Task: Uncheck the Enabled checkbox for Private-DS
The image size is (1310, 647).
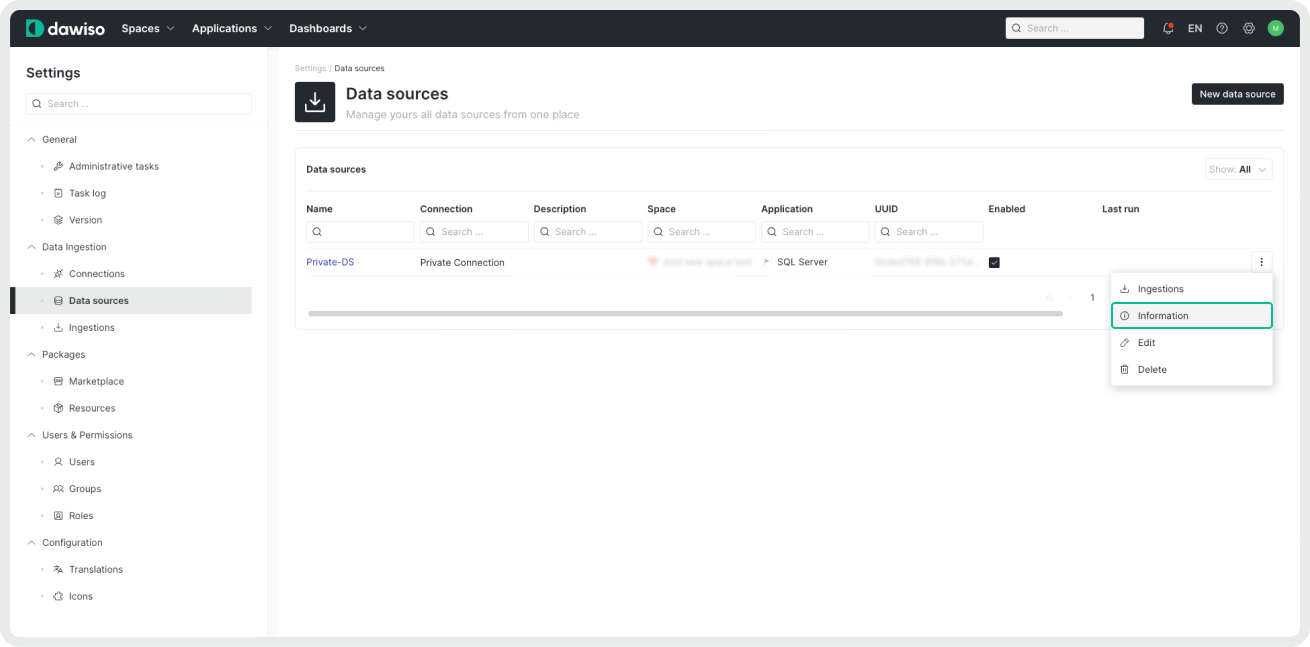Action: pos(994,262)
